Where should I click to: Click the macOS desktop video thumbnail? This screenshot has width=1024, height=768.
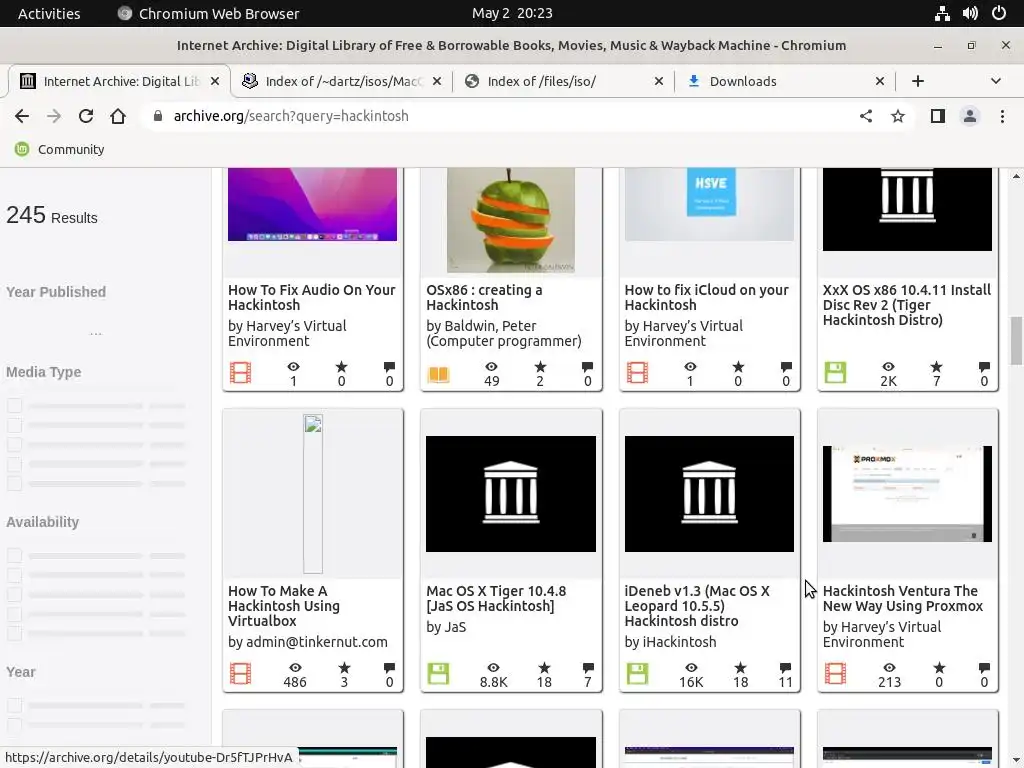tap(312, 204)
